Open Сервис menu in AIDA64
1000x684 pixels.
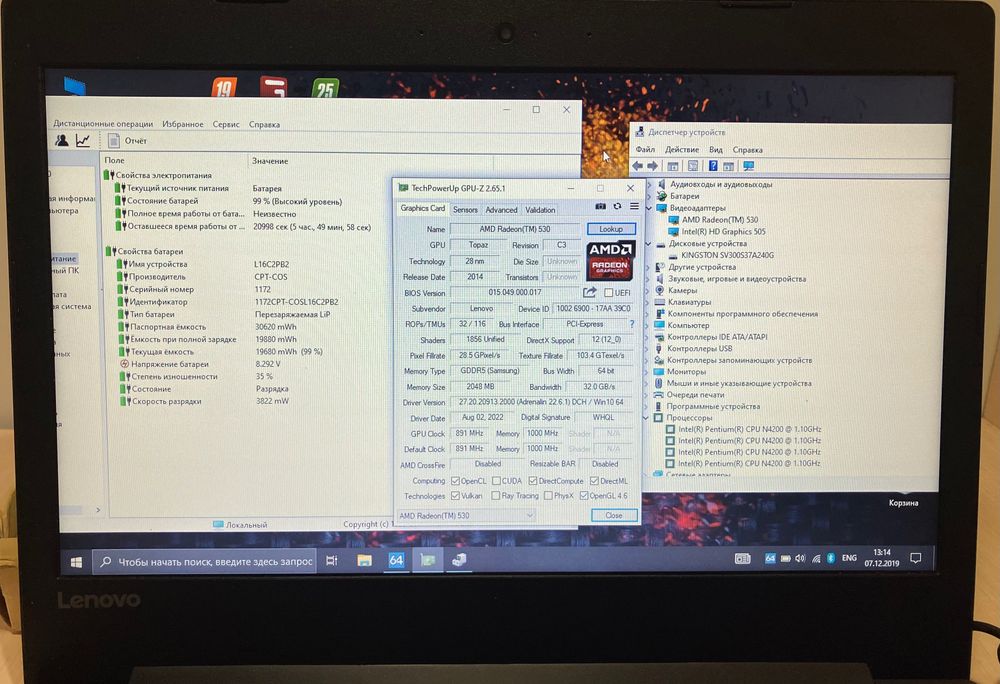[226, 124]
